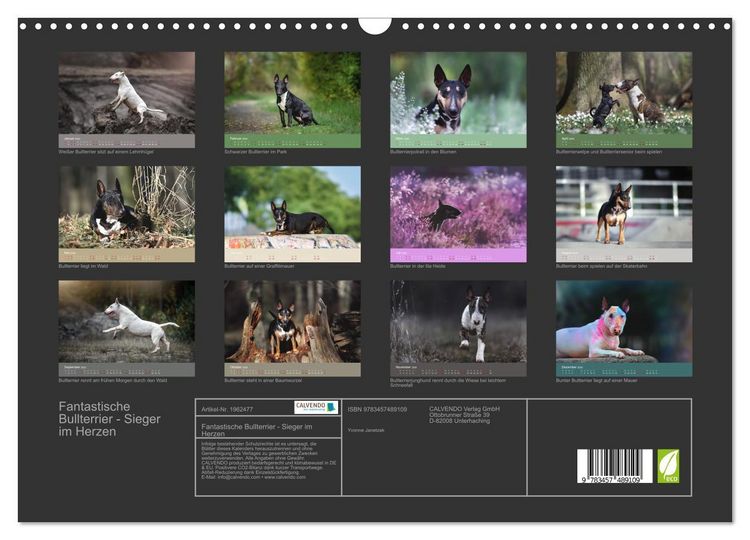Click caption 'Bunter Bullterrier liegt auf einer Mauer'

[596, 380]
